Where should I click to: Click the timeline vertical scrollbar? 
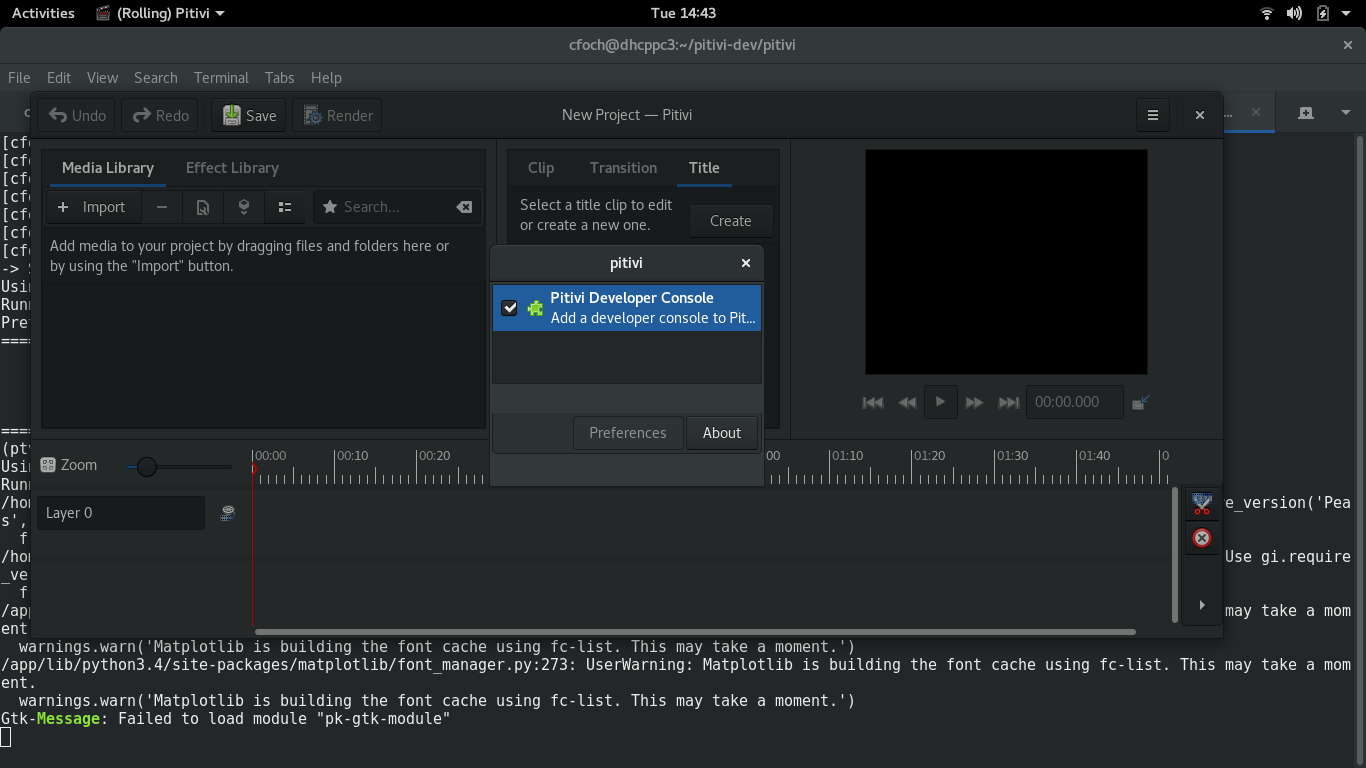click(x=1175, y=553)
